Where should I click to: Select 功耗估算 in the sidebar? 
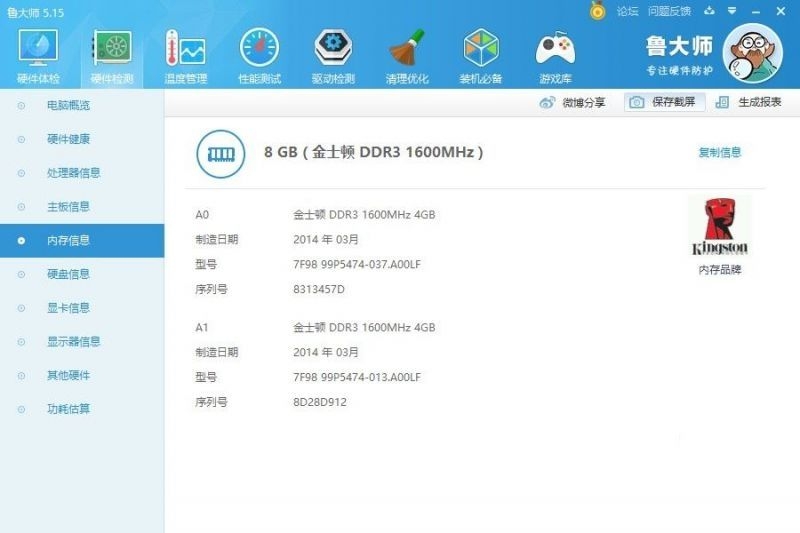pos(82,409)
